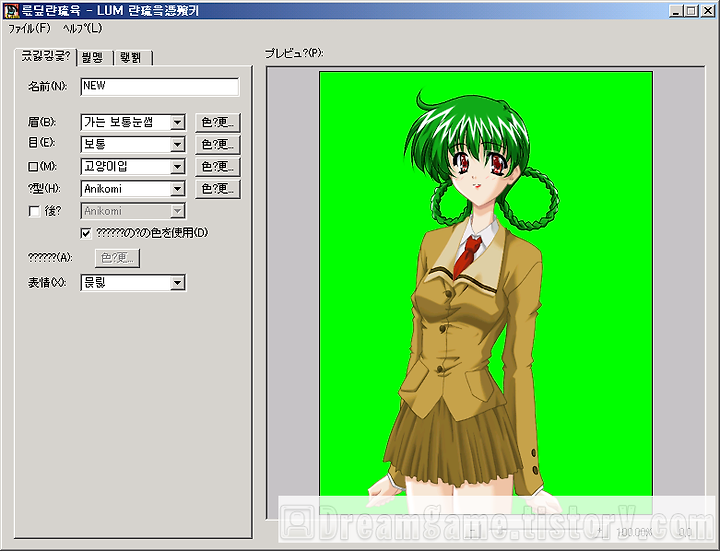Open the ファイル(F) menu

point(29,28)
